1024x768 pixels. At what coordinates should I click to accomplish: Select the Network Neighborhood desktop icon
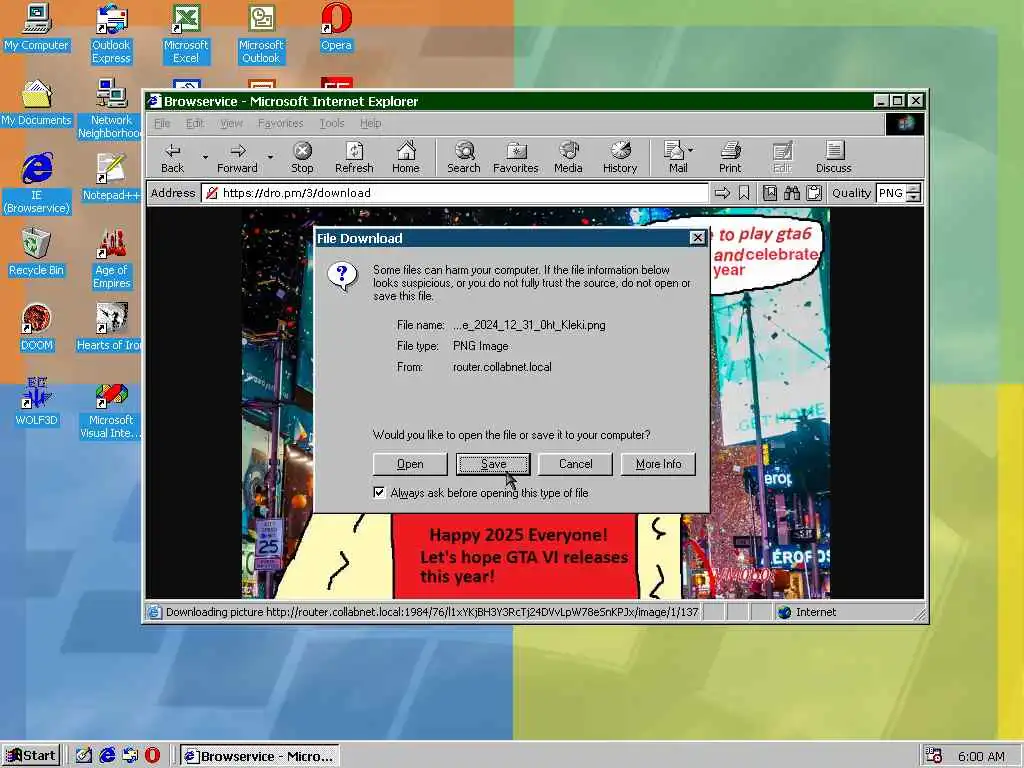(x=110, y=109)
